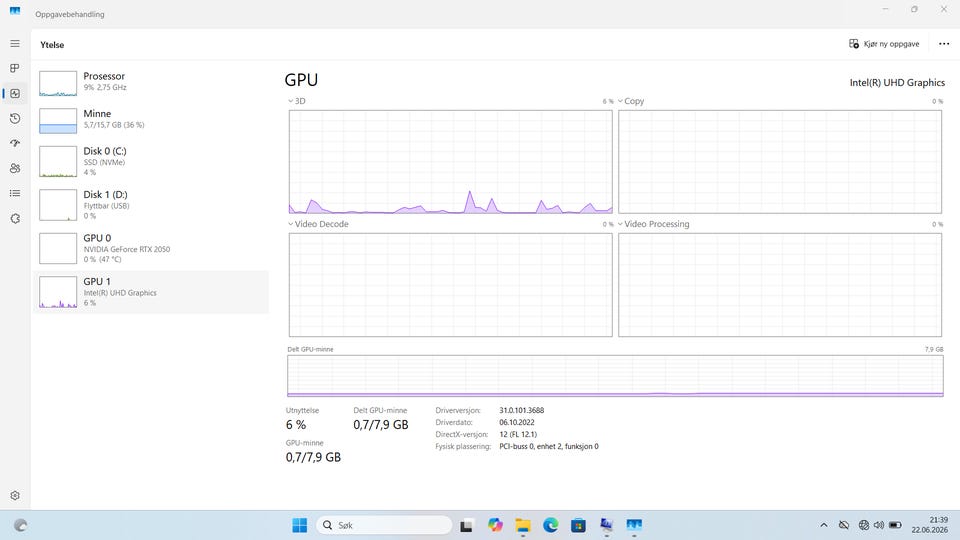This screenshot has width=960, height=540.
Task: Select GPU 0 NVIDIA GeForce entry
Action: tap(151, 248)
